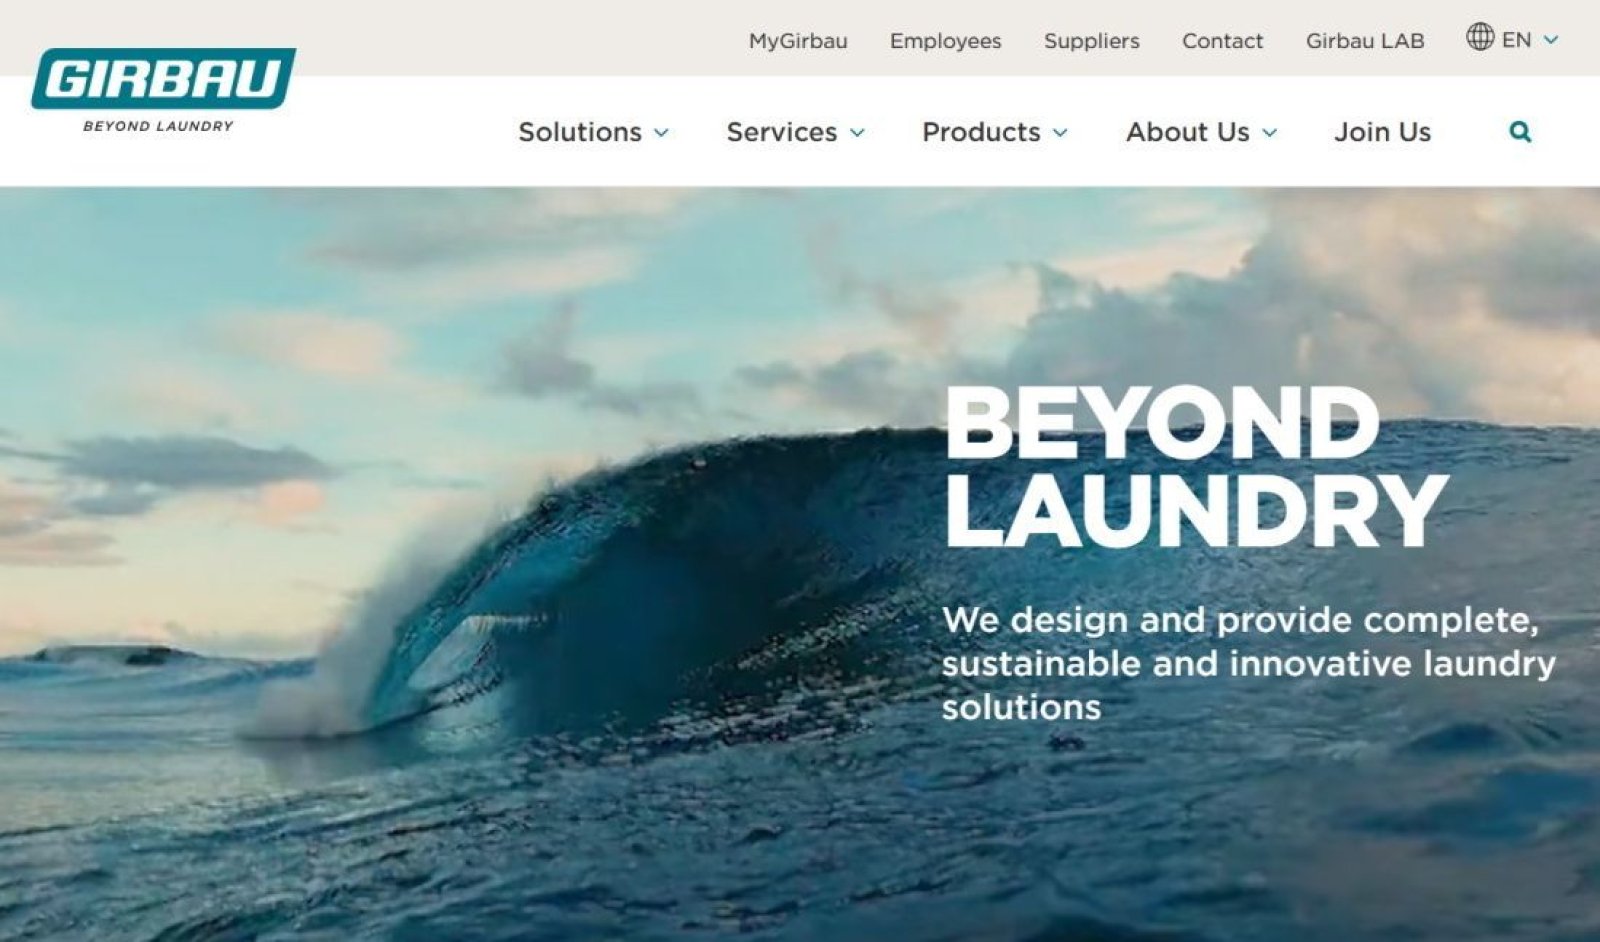Open the Products menu
The height and width of the screenshot is (942, 1600).
coord(981,132)
